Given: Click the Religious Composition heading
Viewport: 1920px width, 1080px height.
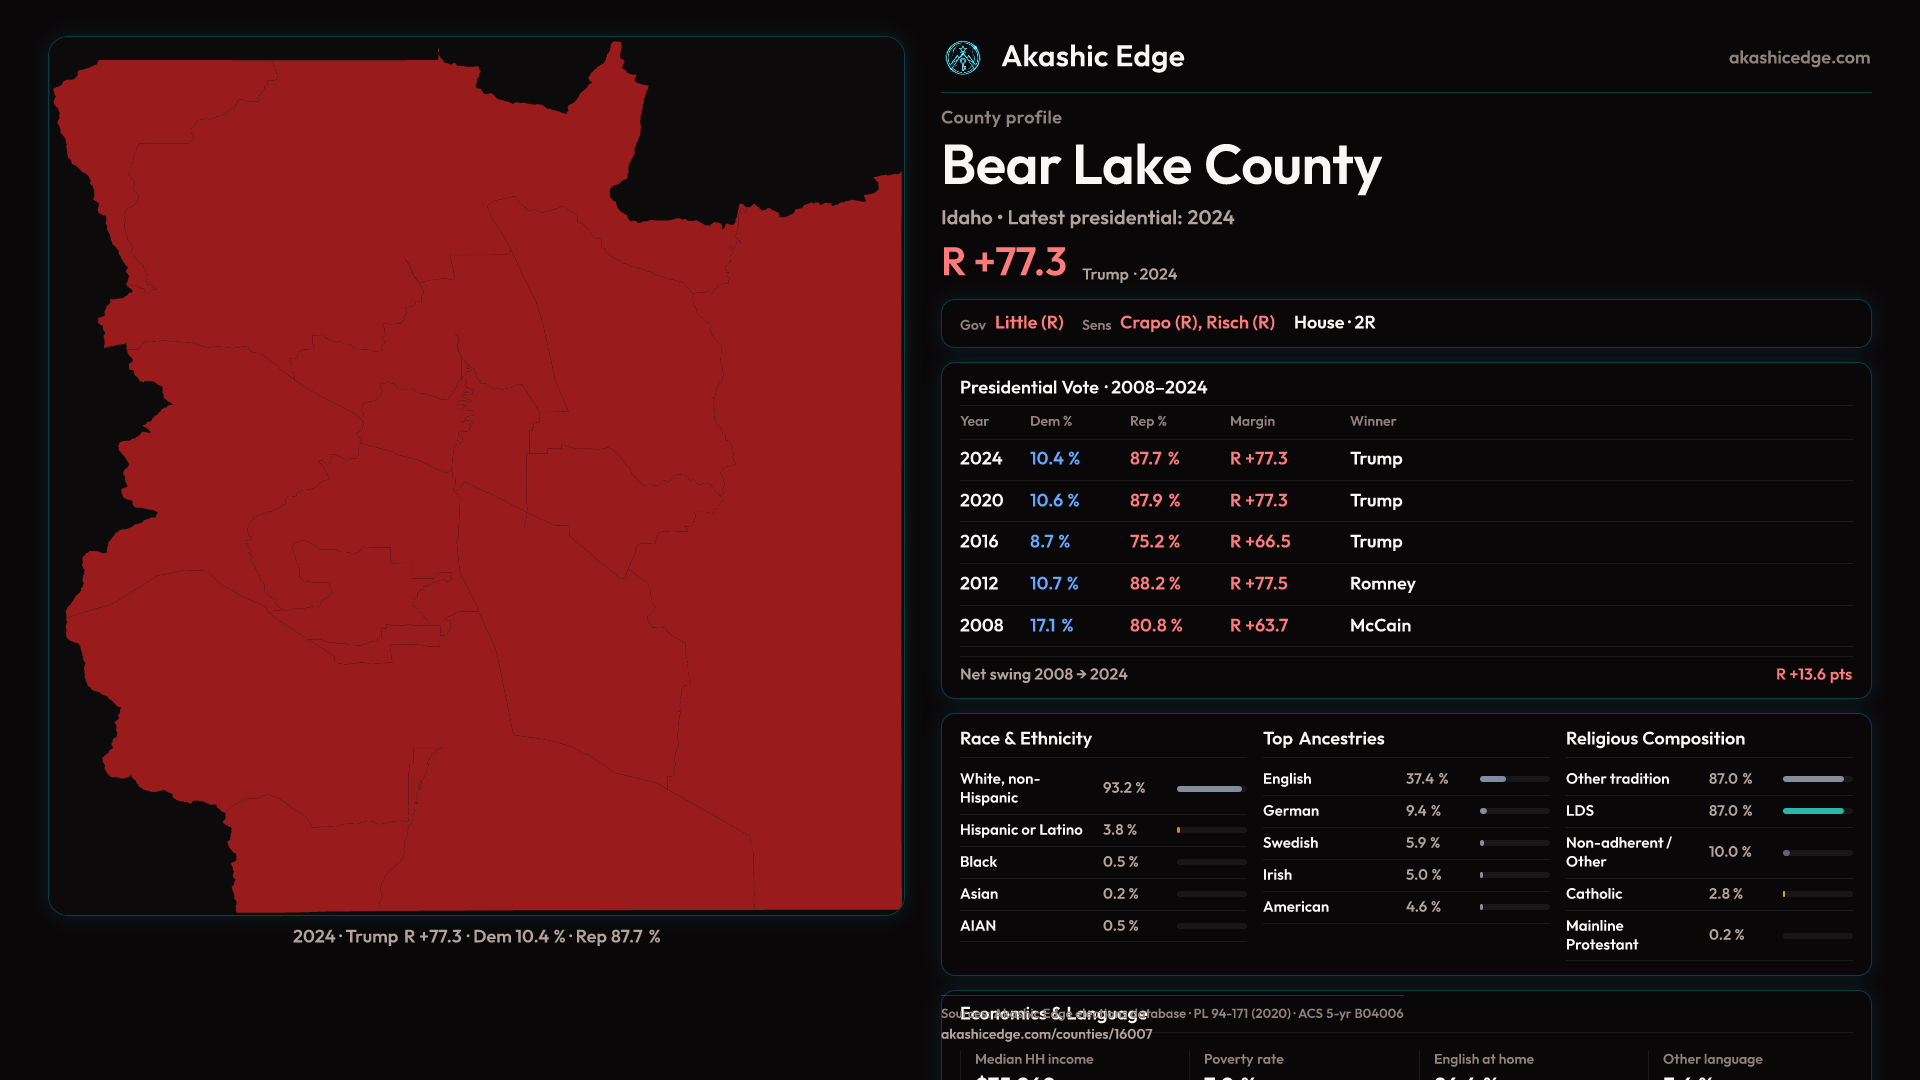Looking at the screenshot, I should tap(1655, 739).
